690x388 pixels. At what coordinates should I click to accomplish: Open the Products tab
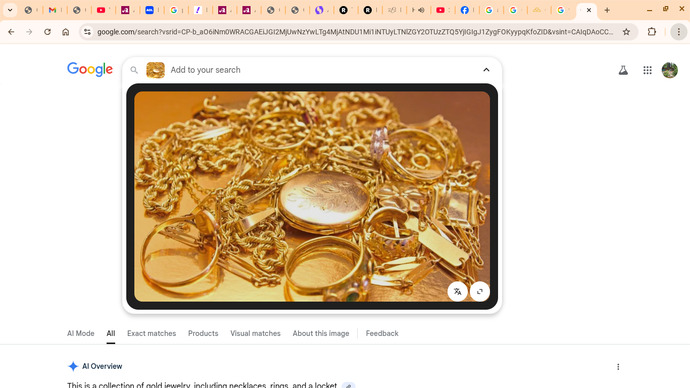click(203, 333)
